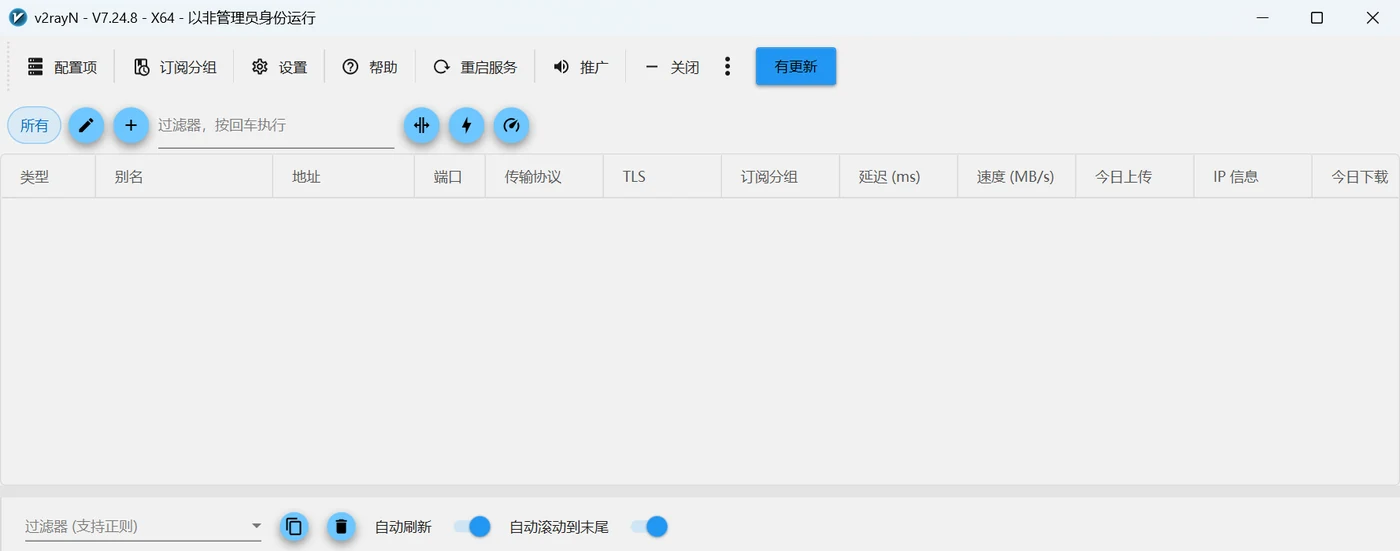Sort by 今日上传 column header

1134,176
